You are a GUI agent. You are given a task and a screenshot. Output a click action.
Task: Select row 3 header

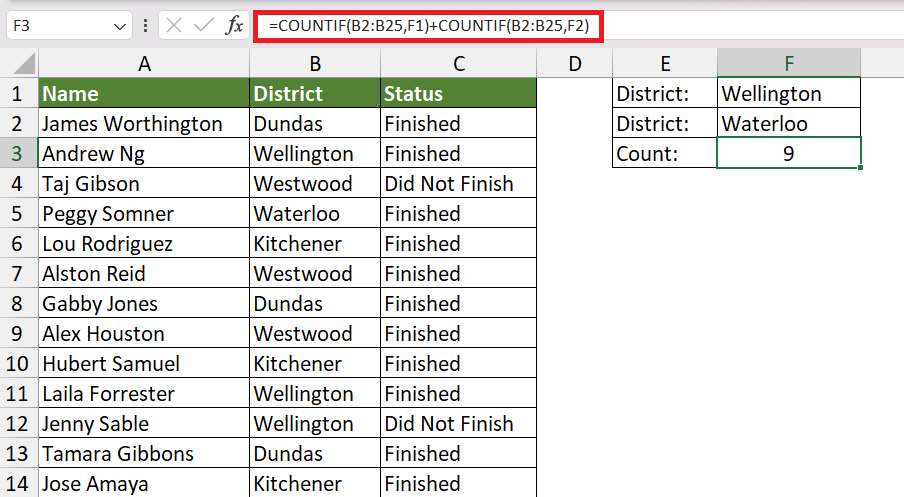point(17,154)
